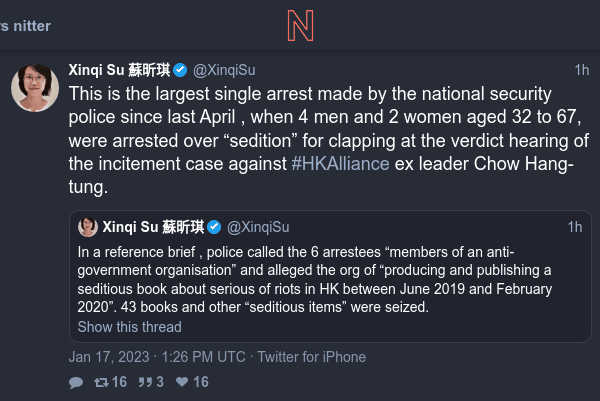Click @XinqiSu handle in the quoted tweet

(258, 227)
